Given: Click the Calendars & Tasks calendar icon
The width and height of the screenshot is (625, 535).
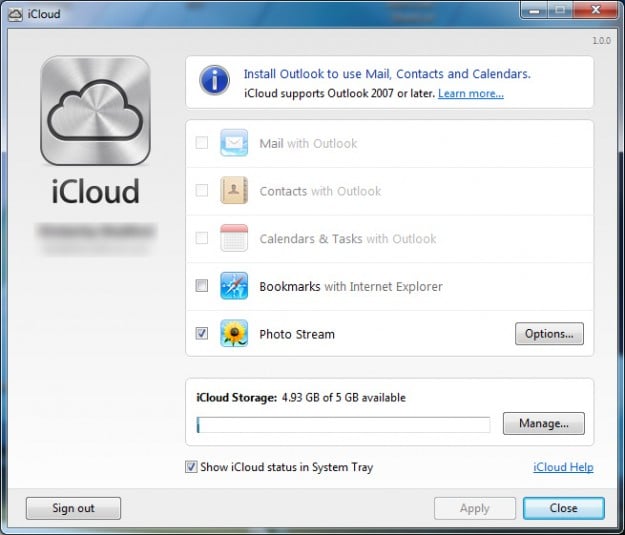Looking at the screenshot, I should [233, 239].
